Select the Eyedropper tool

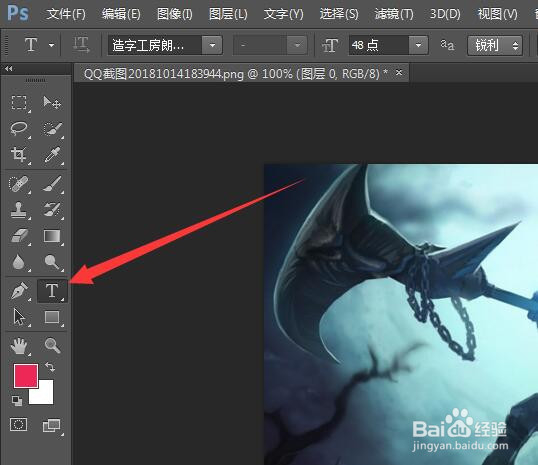(52, 154)
